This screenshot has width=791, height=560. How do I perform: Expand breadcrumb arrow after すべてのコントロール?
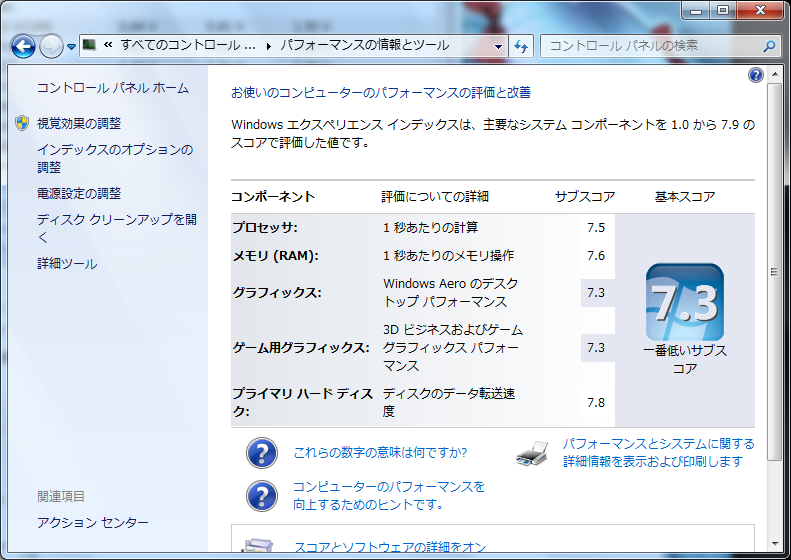pos(268,46)
